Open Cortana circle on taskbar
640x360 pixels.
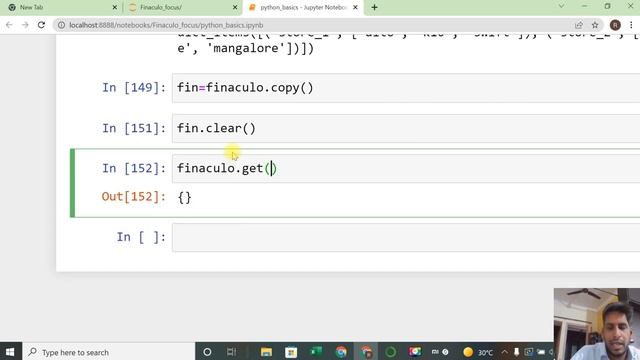pyautogui.click(x=207, y=352)
